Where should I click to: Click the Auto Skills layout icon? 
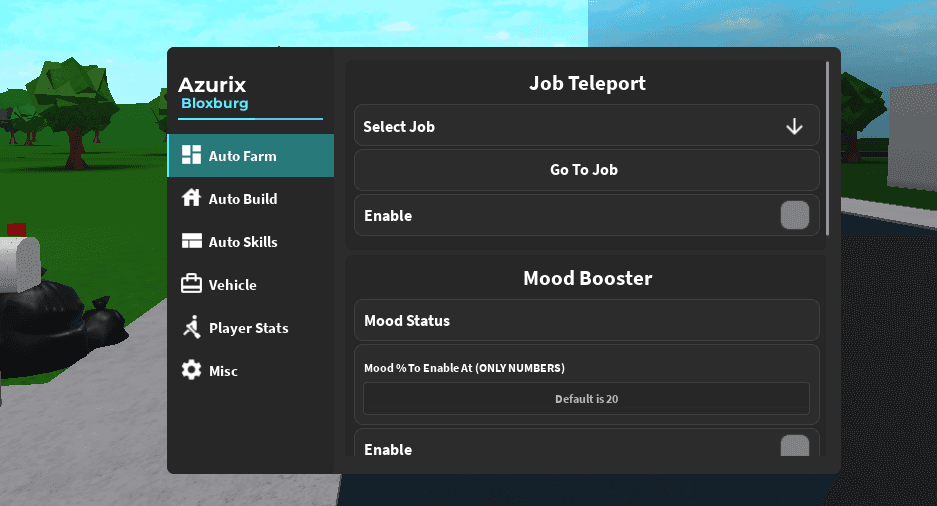coord(191,241)
